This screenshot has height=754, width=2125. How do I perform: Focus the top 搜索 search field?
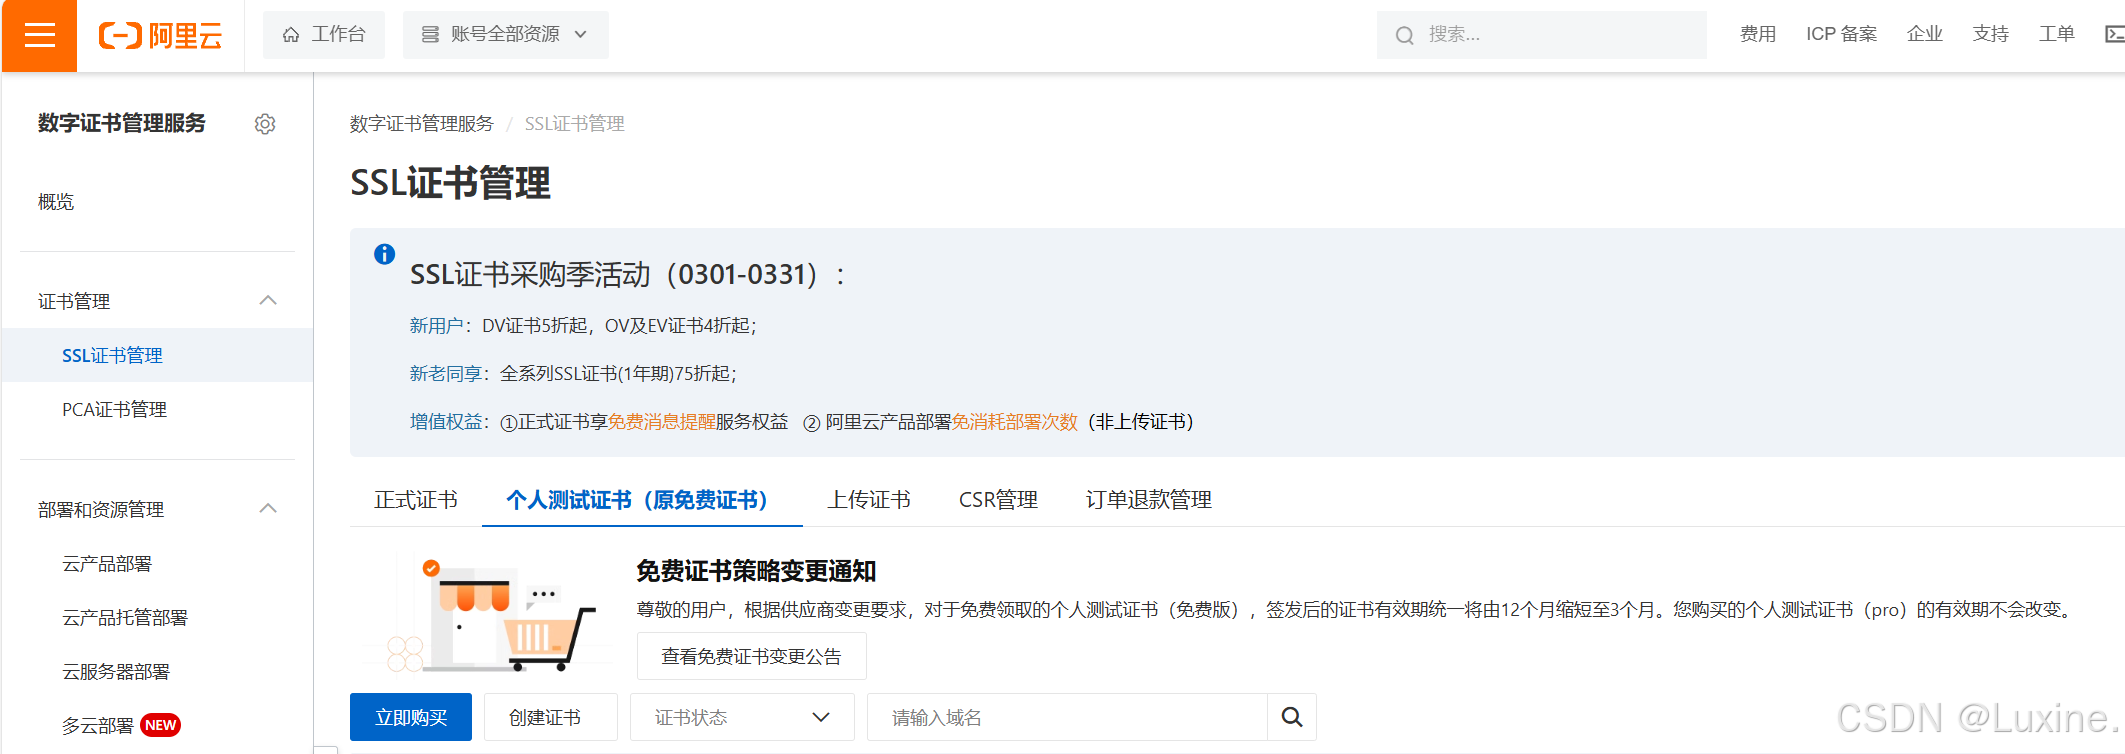(1541, 35)
